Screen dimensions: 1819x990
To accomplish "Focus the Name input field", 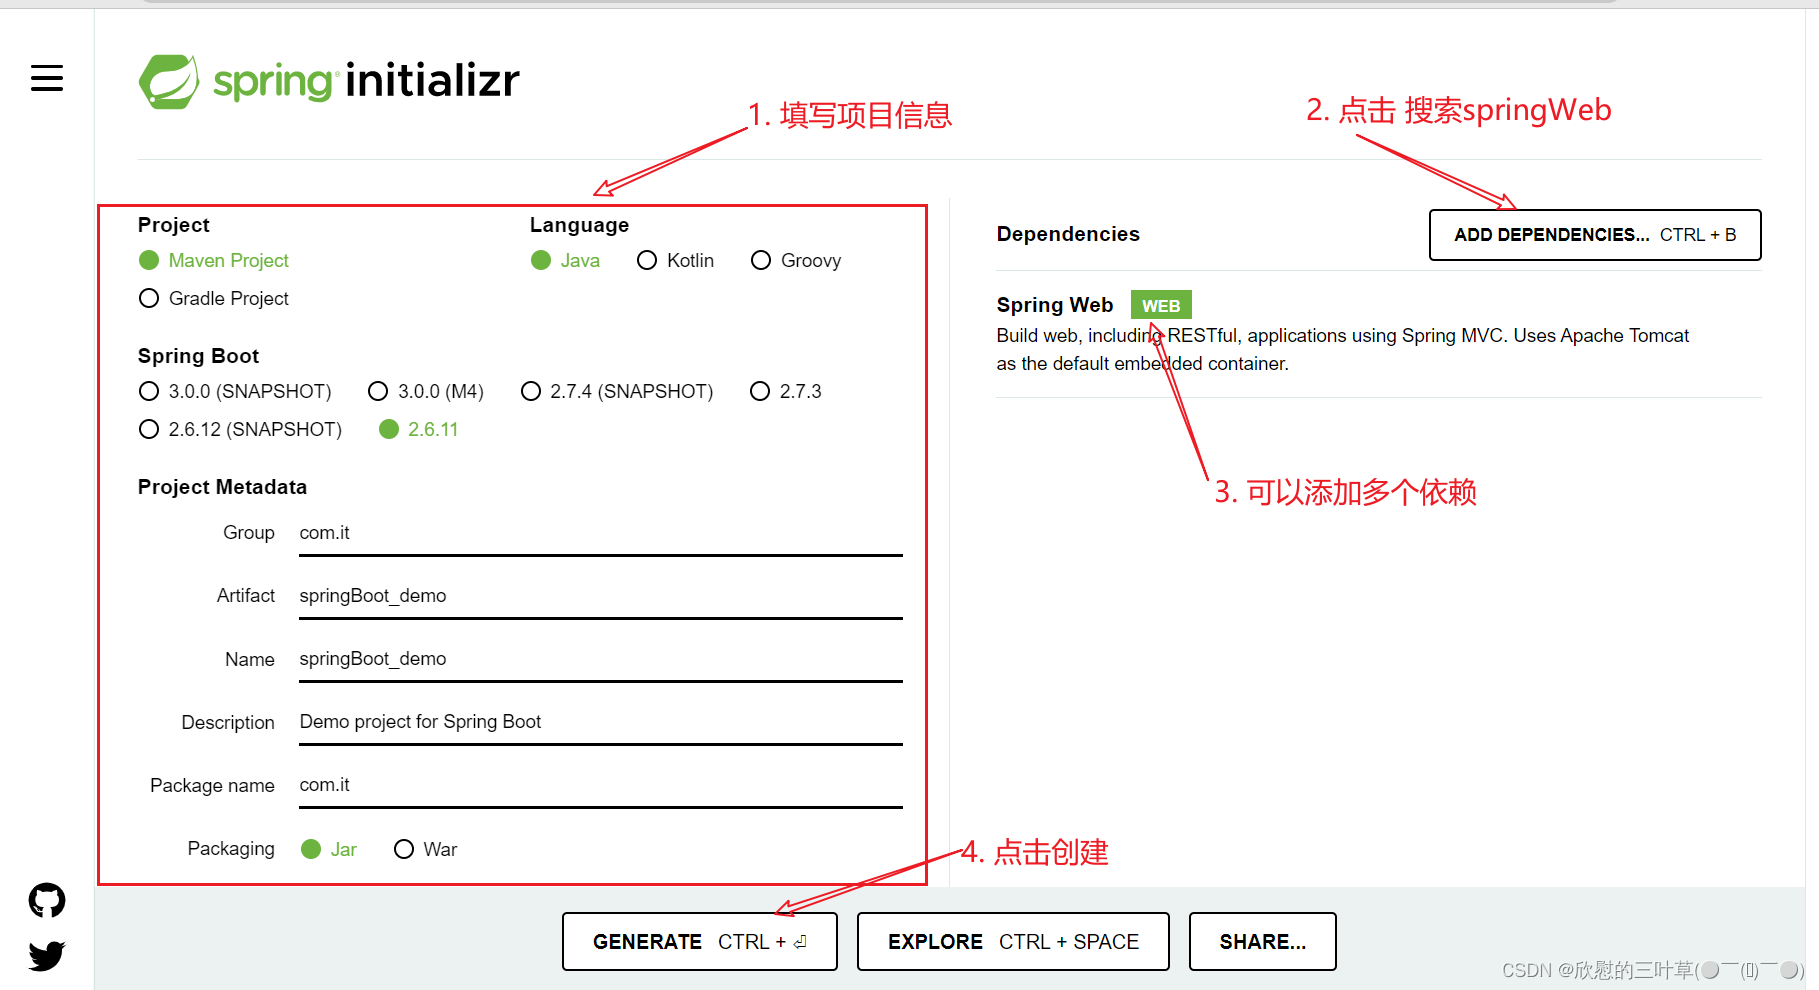I will [601, 660].
